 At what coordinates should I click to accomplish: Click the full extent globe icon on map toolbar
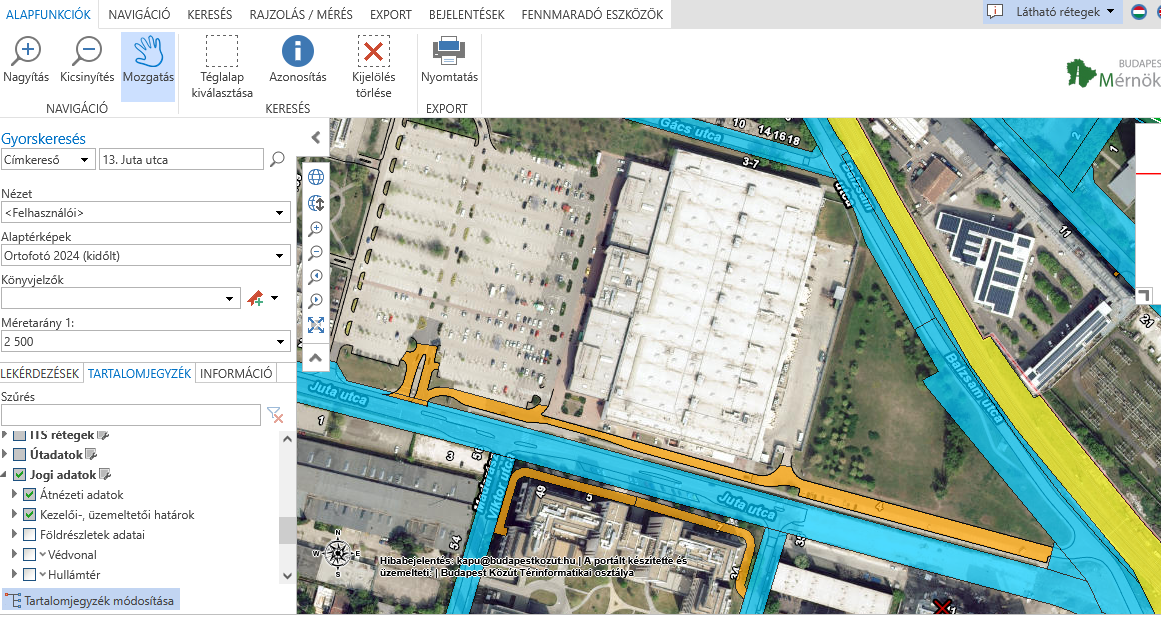[316, 177]
